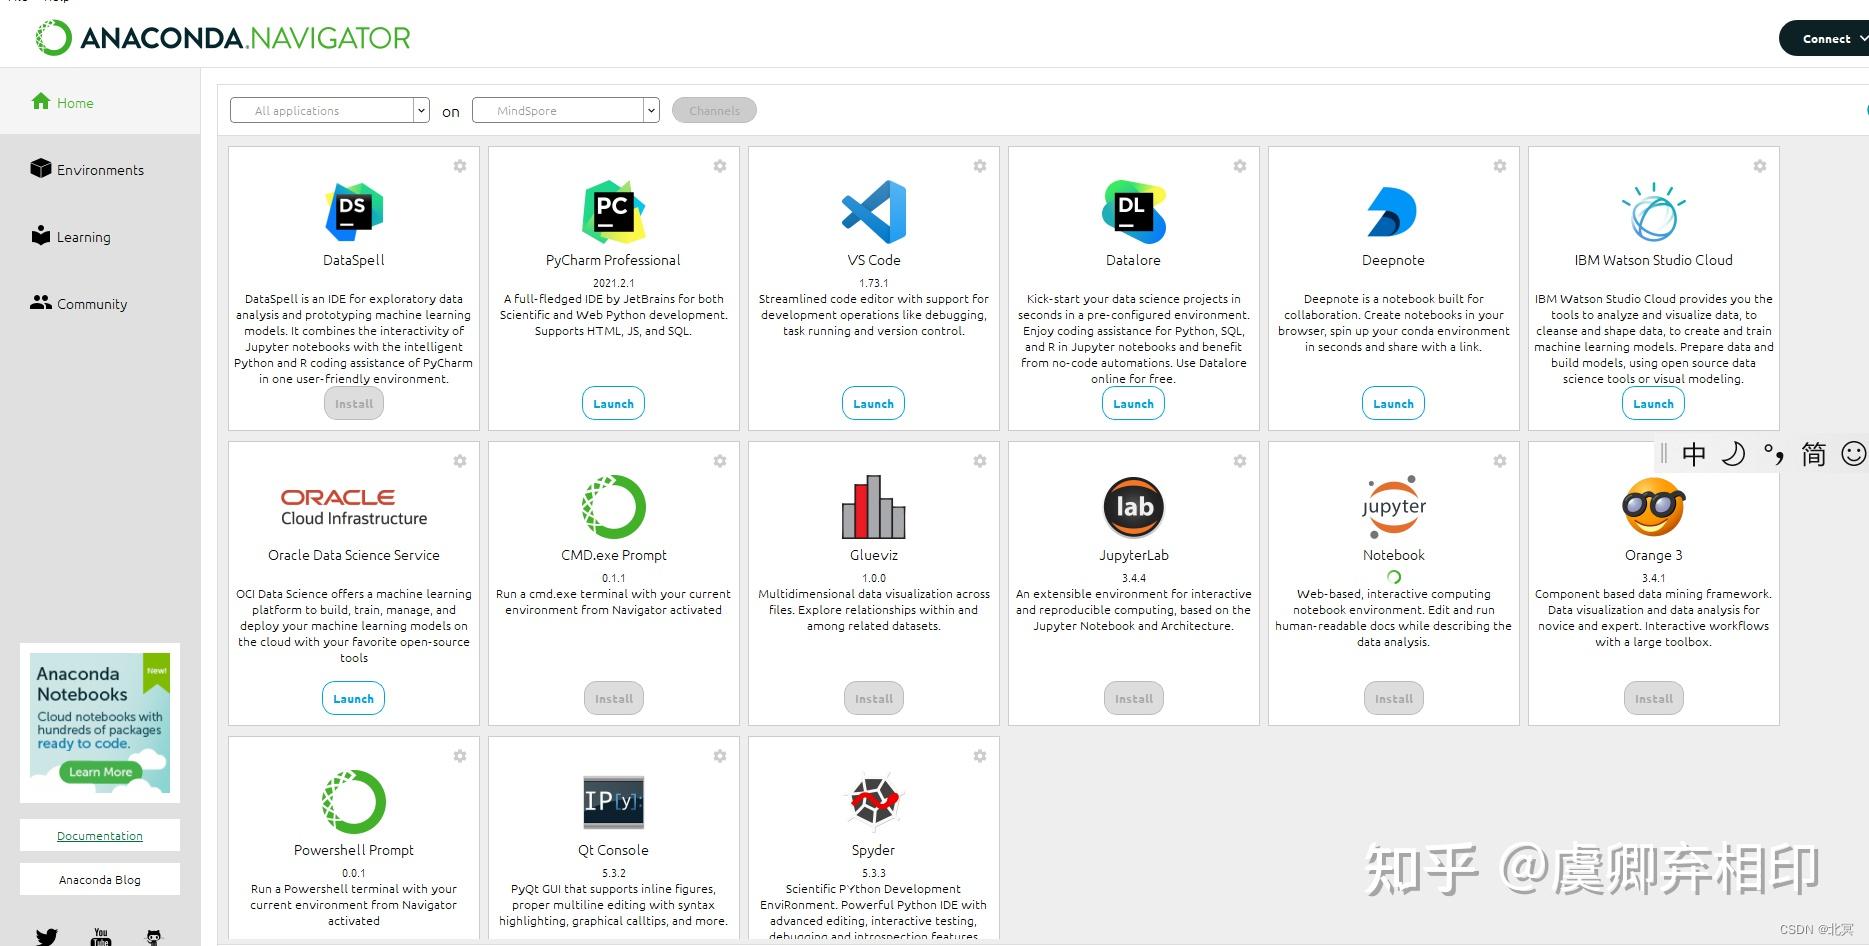This screenshot has width=1869, height=946.
Task: Click the DataSpell app icon
Action: pos(354,212)
